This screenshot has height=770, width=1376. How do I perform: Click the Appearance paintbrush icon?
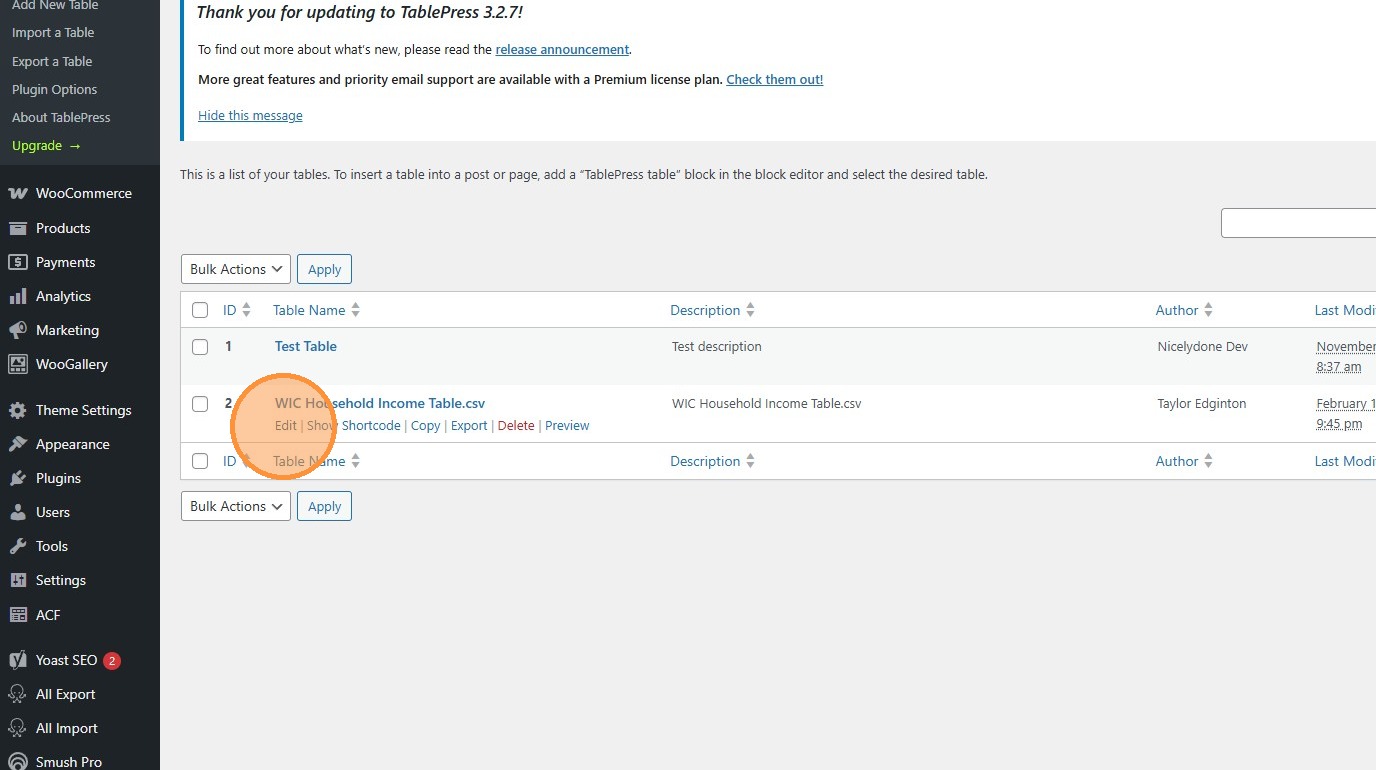point(17,444)
